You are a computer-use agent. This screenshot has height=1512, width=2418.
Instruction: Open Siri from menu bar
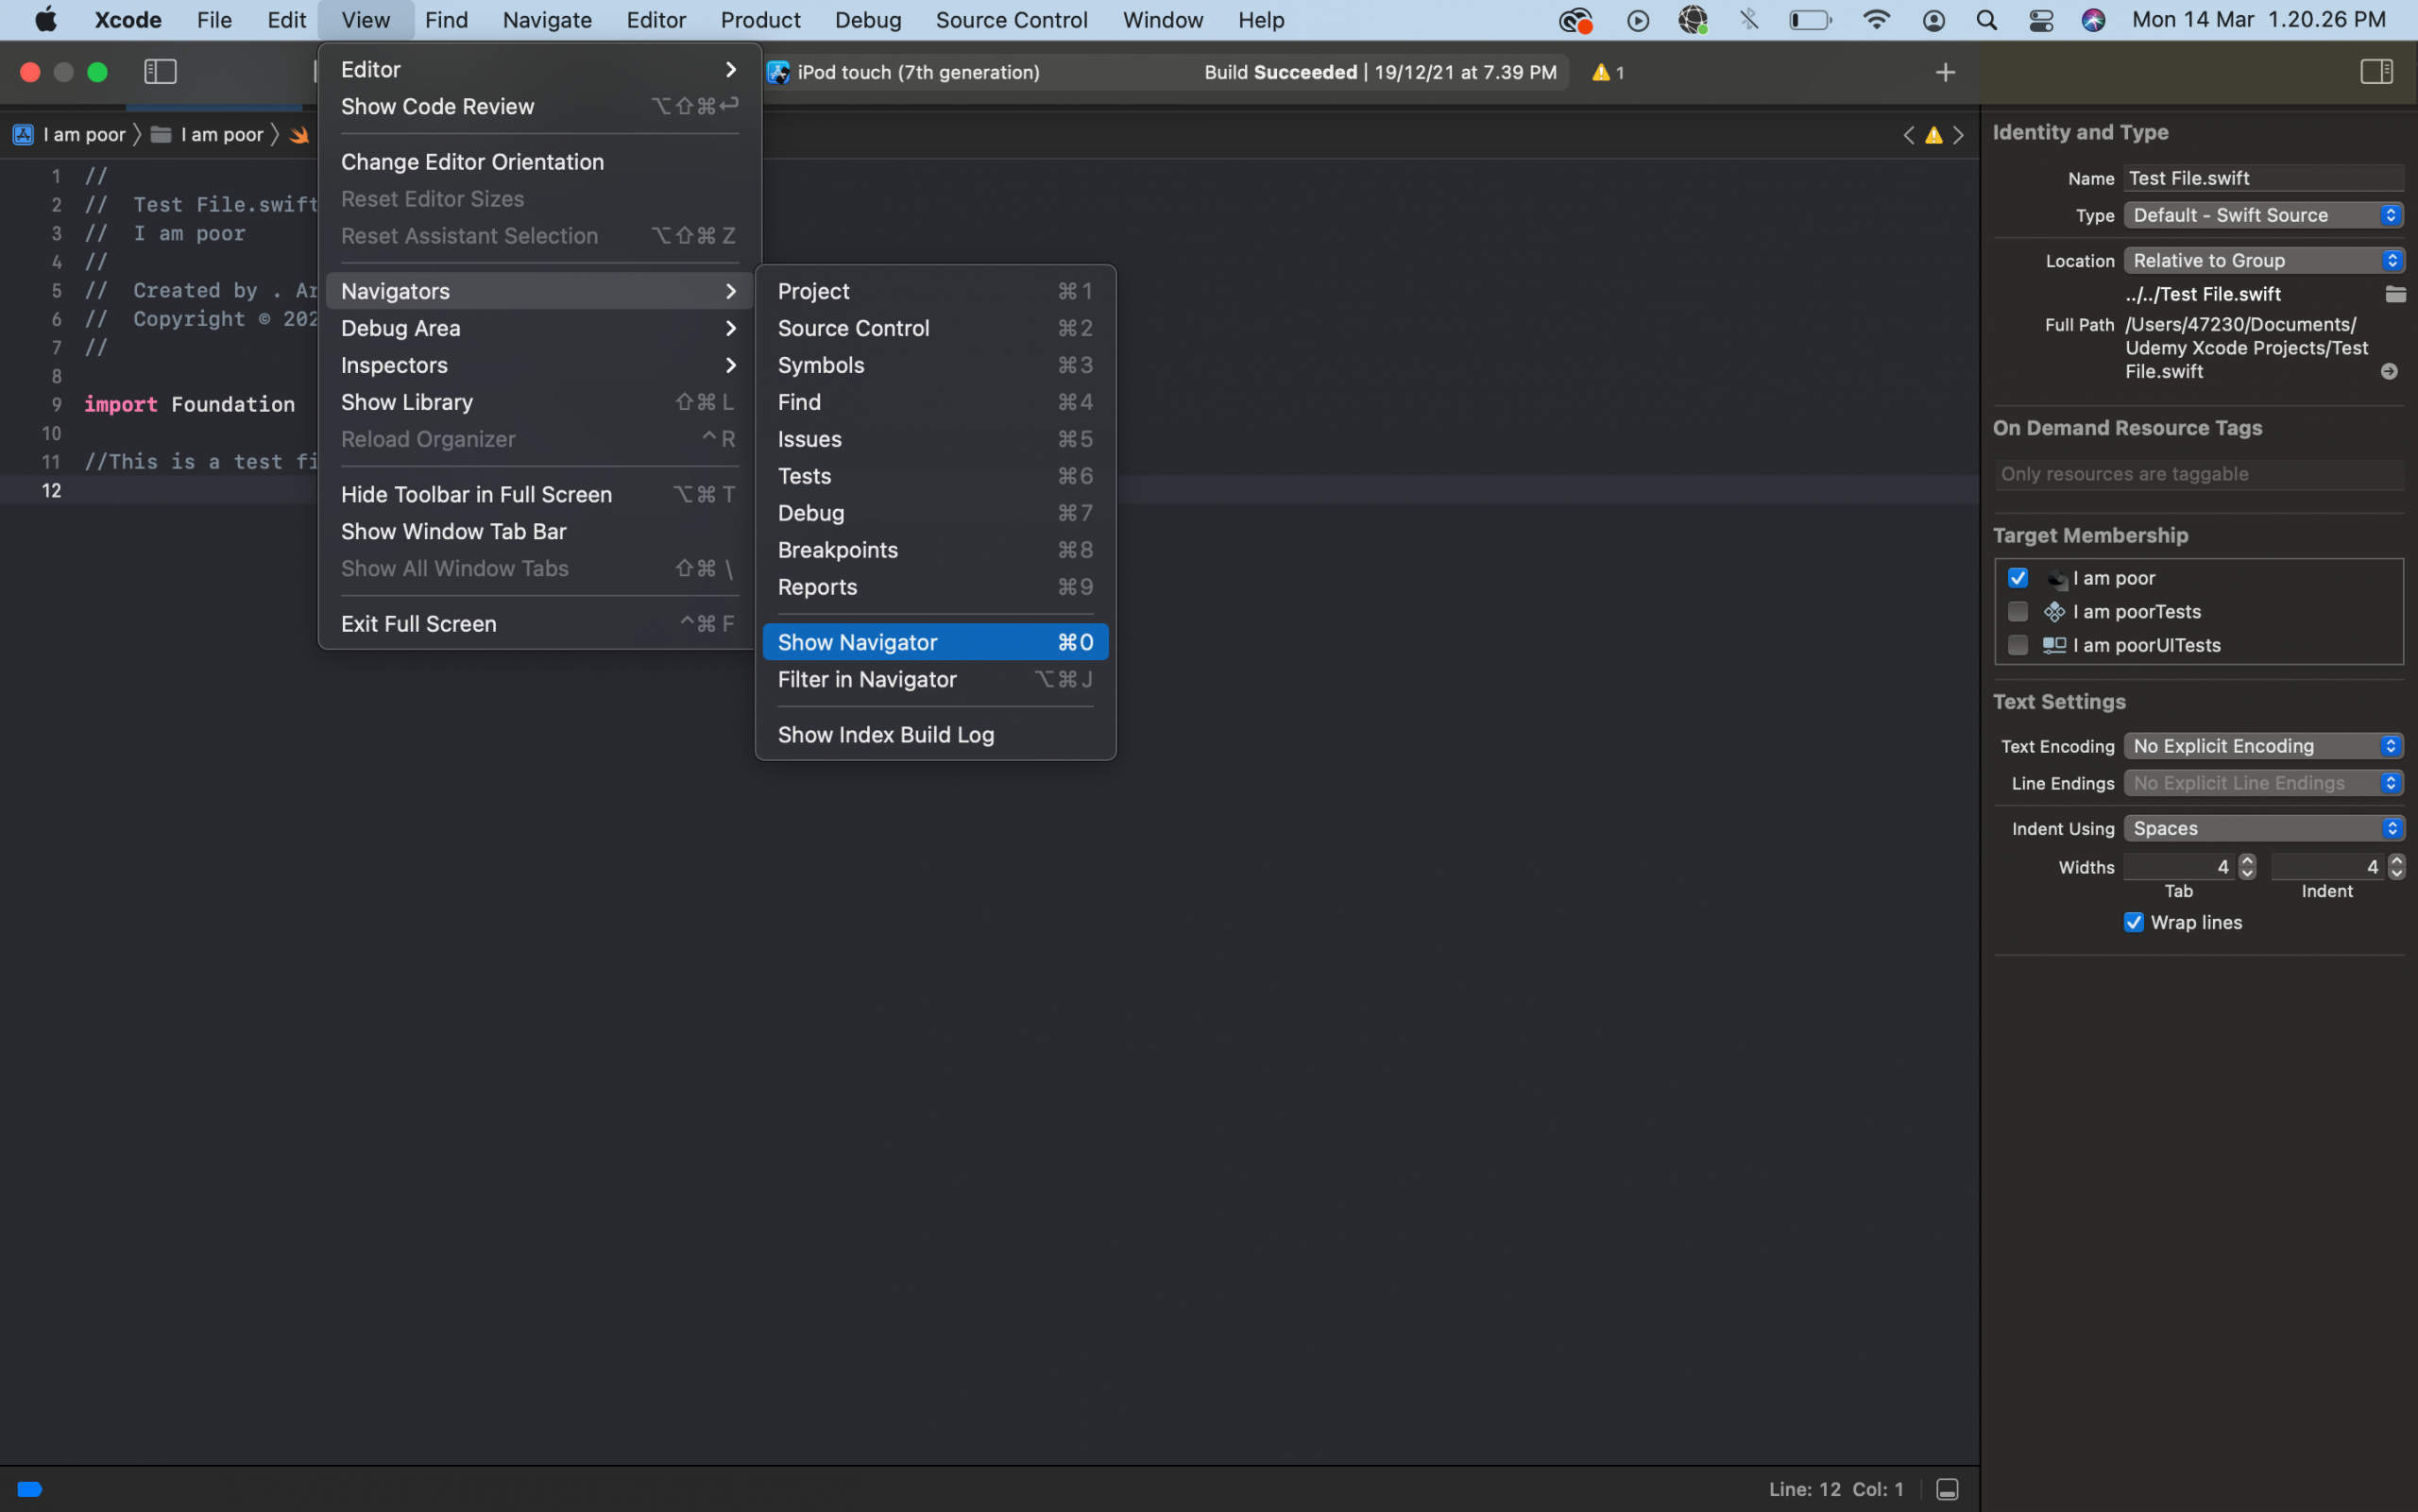pos(2093,20)
